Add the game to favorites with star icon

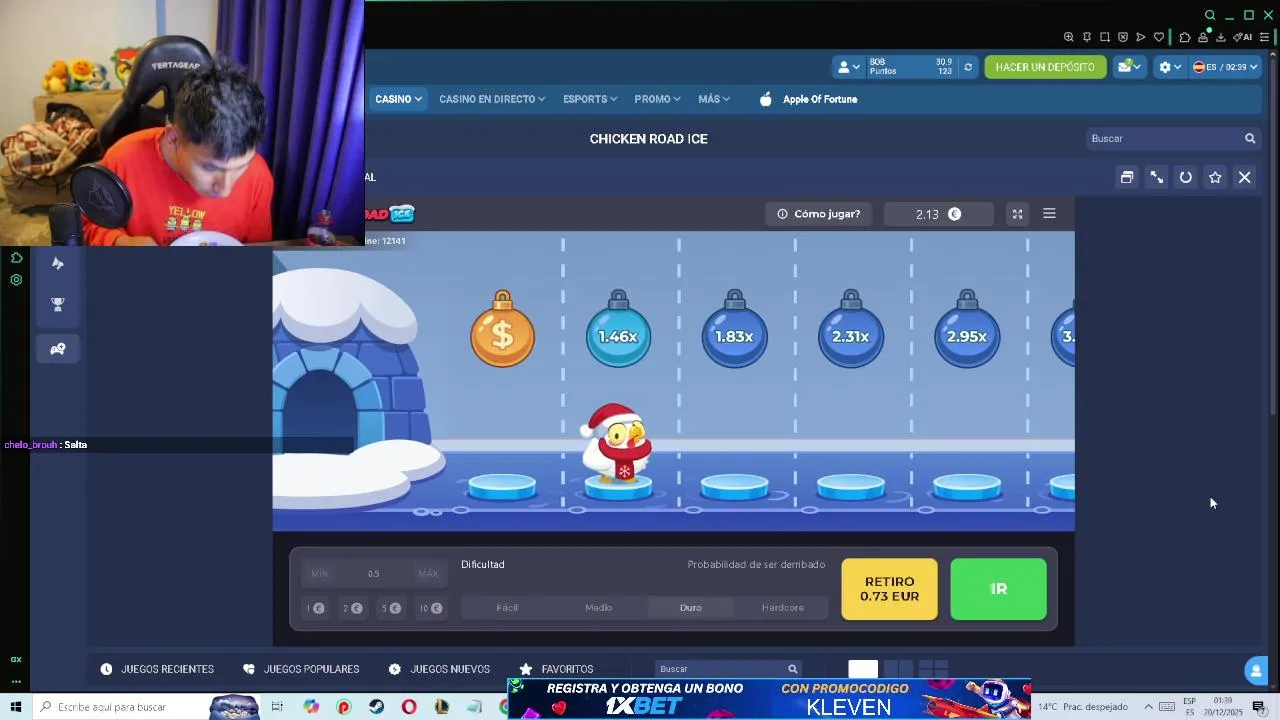(x=1215, y=177)
